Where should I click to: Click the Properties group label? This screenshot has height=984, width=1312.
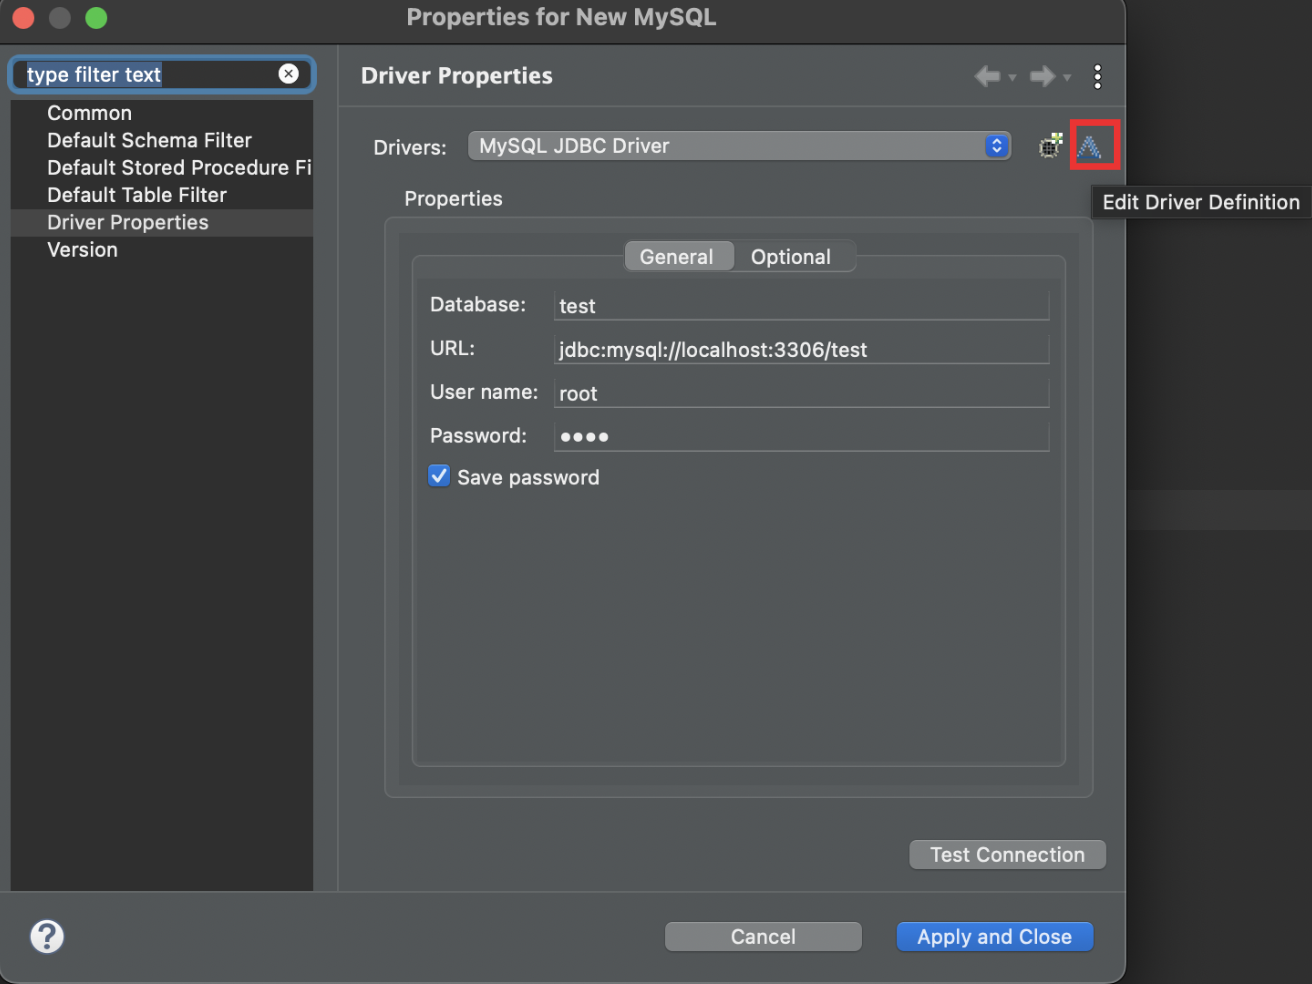click(453, 199)
